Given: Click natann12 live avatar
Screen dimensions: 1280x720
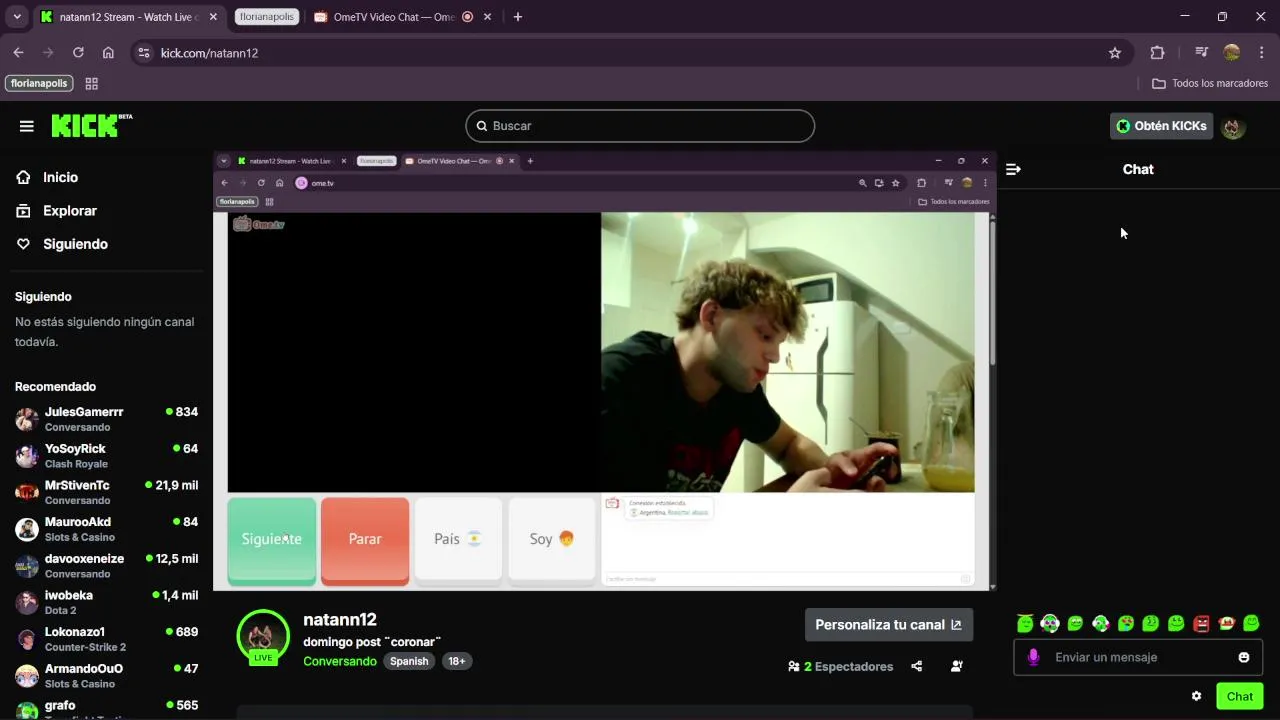Looking at the screenshot, I should click(263, 636).
